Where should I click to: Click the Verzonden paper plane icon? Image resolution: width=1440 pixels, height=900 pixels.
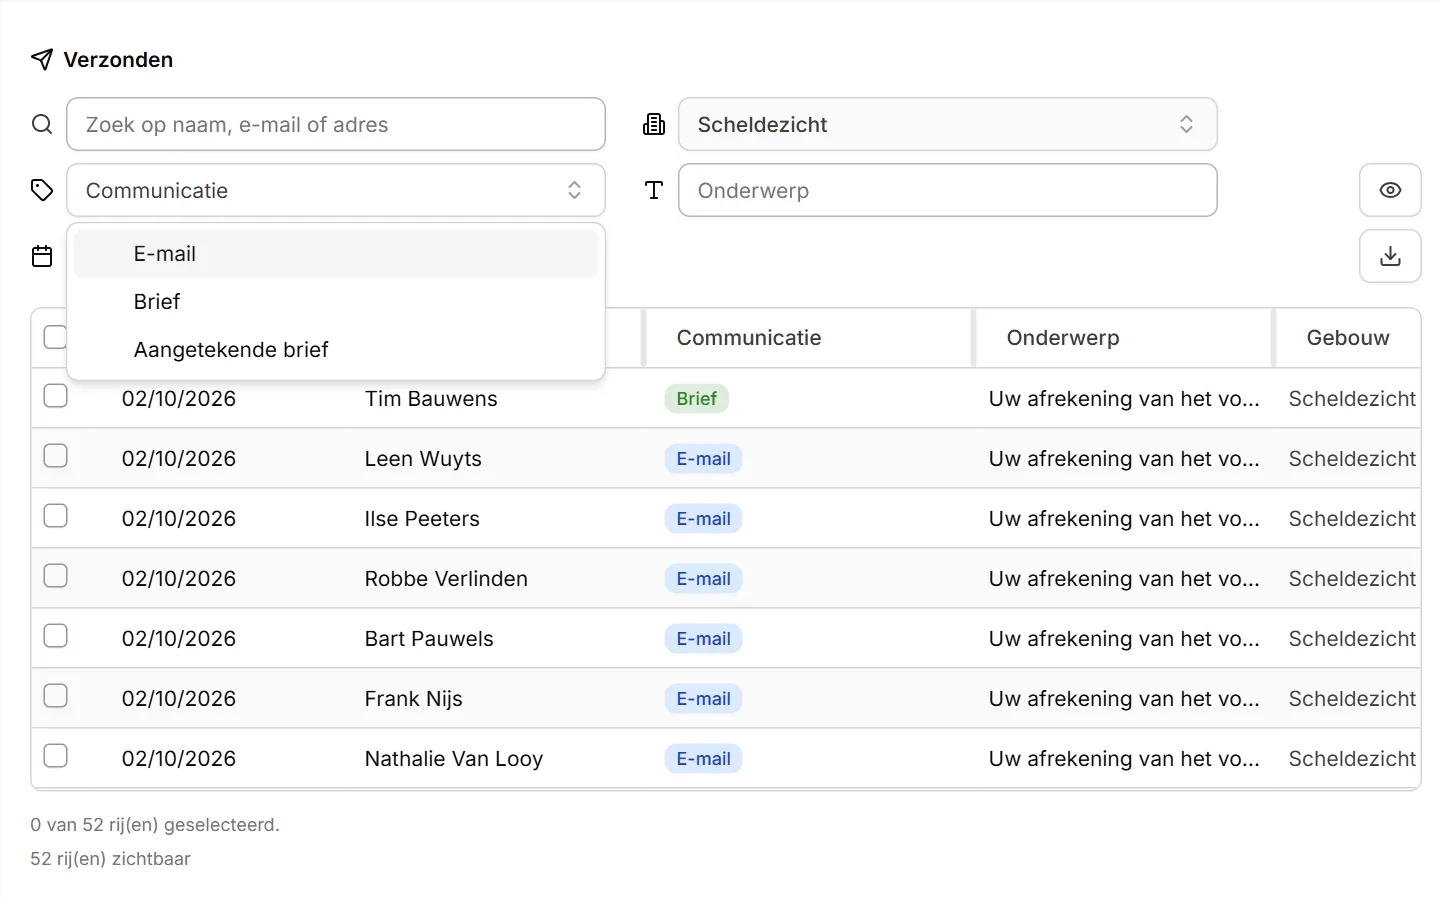(x=42, y=60)
